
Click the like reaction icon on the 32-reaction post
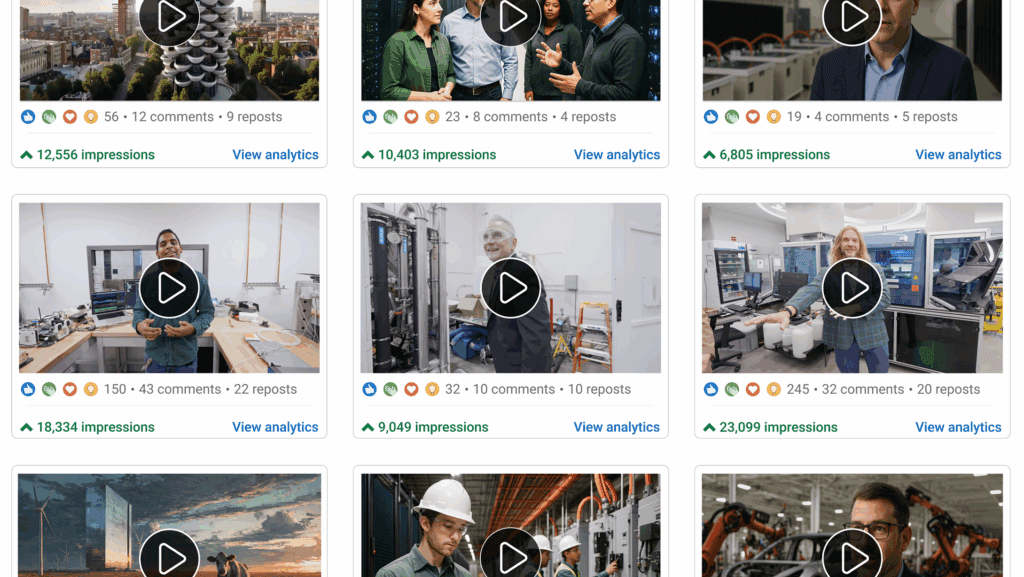[x=370, y=389]
